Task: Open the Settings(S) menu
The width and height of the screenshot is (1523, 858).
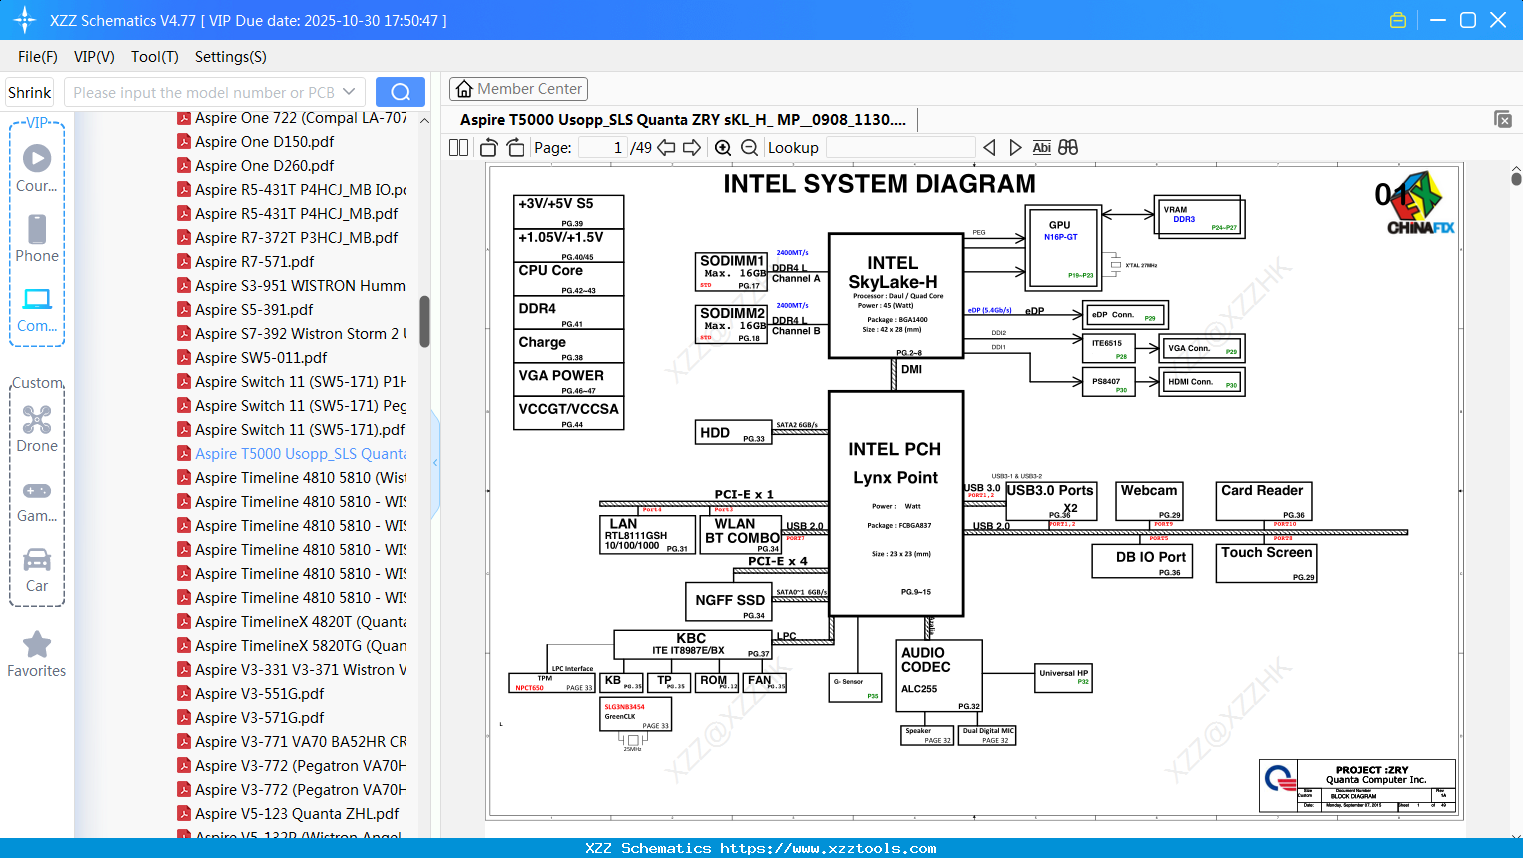Action: pos(230,57)
